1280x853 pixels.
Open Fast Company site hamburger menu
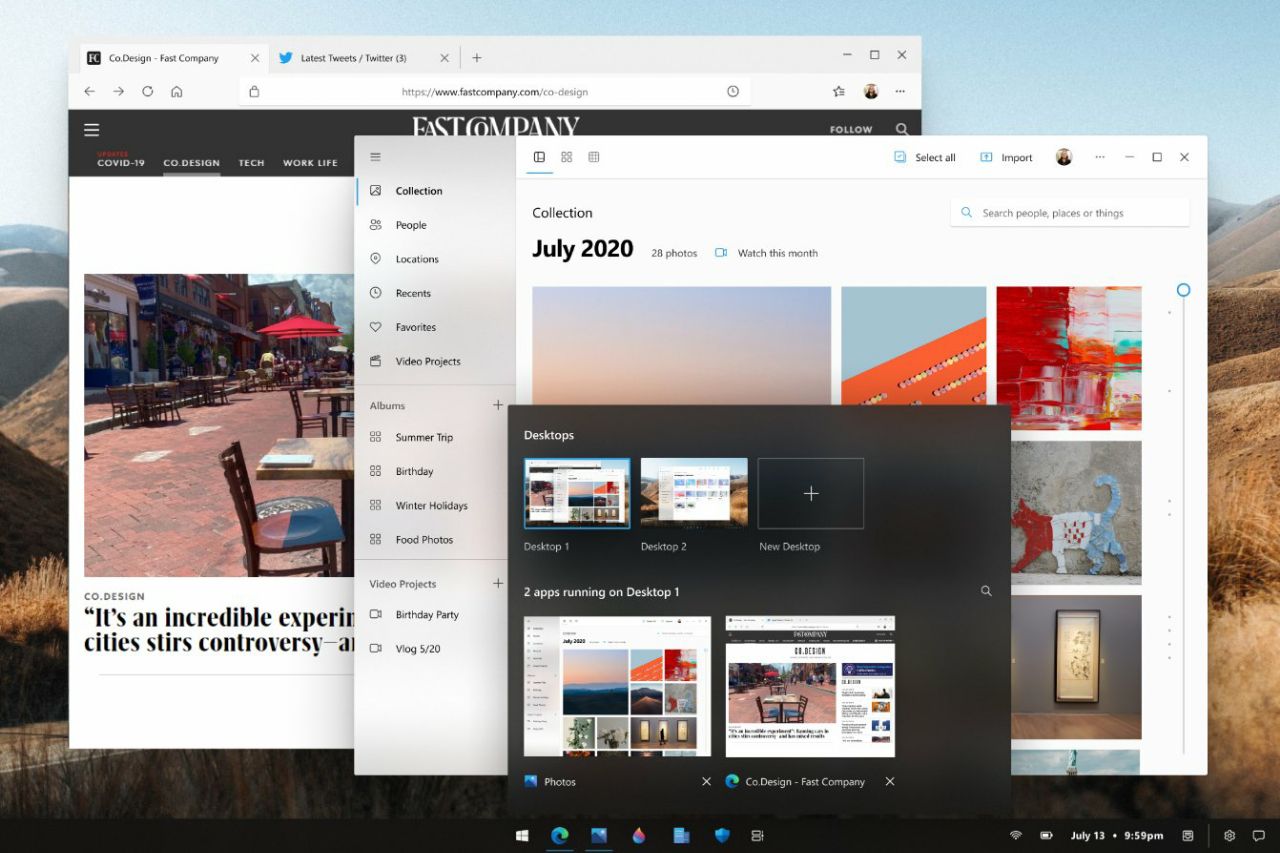tap(92, 130)
